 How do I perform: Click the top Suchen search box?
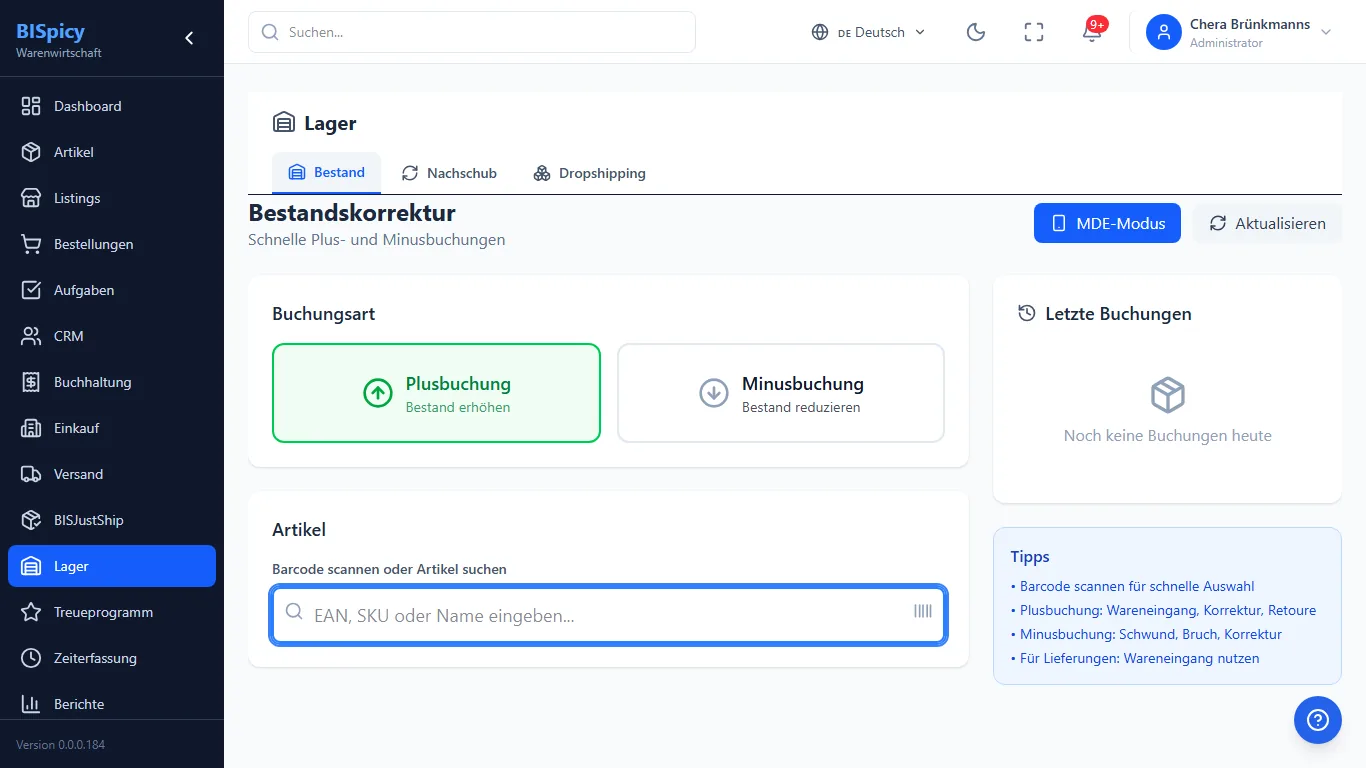pyautogui.click(x=472, y=32)
